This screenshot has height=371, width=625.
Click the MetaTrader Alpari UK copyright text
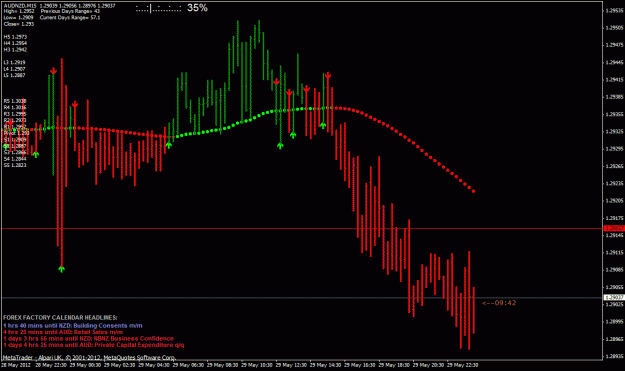pyautogui.click(x=89, y=357)
